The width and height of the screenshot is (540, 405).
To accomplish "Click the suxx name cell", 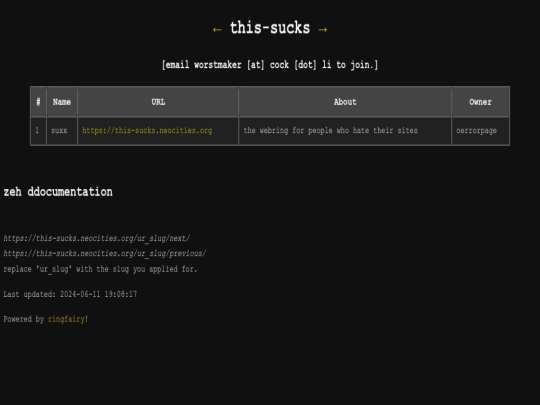I will (62, 131).
